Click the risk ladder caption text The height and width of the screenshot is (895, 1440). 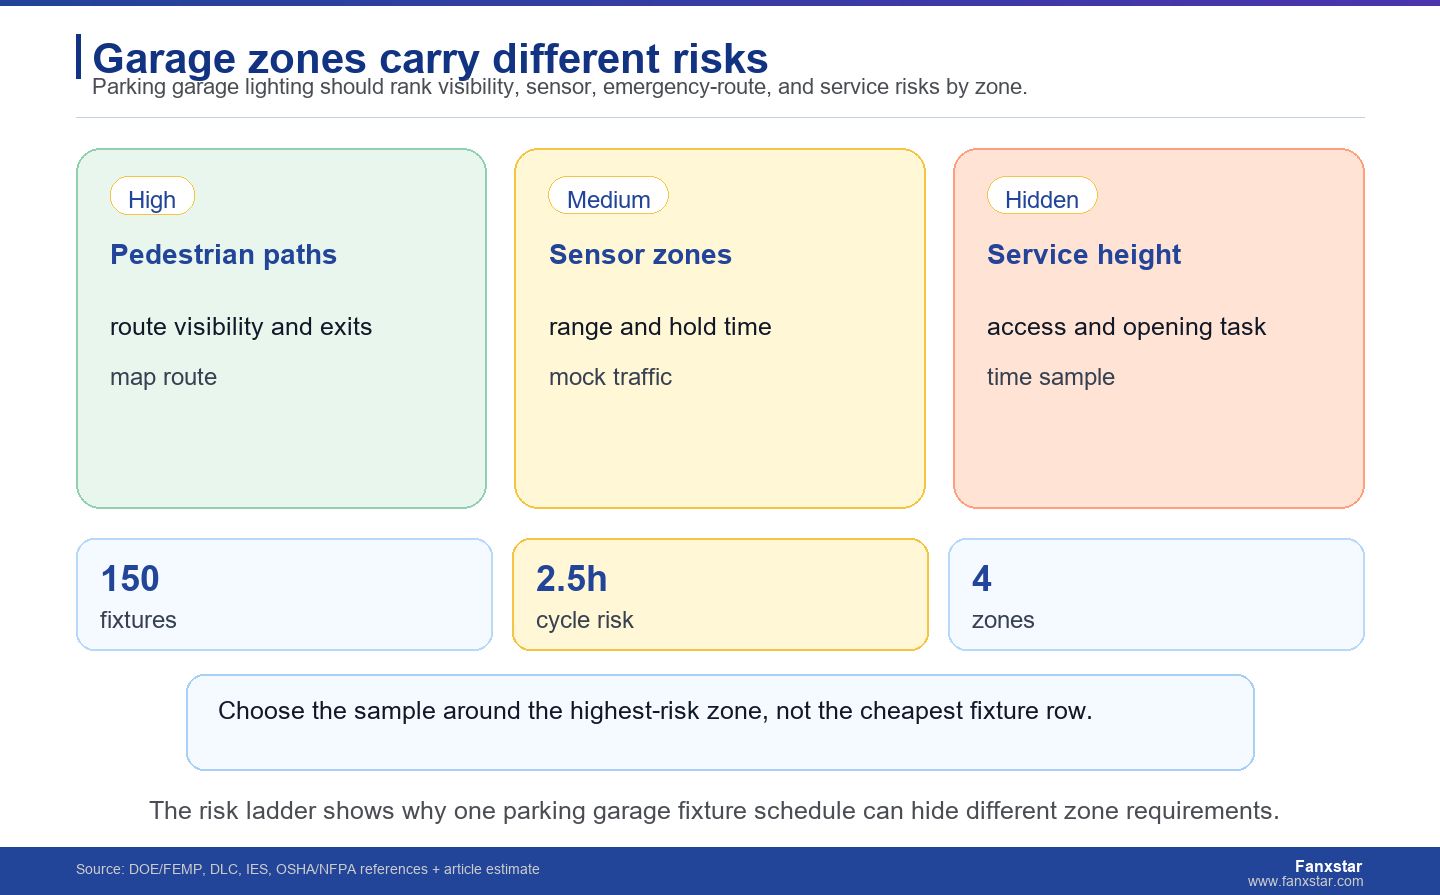pos(714,811)
